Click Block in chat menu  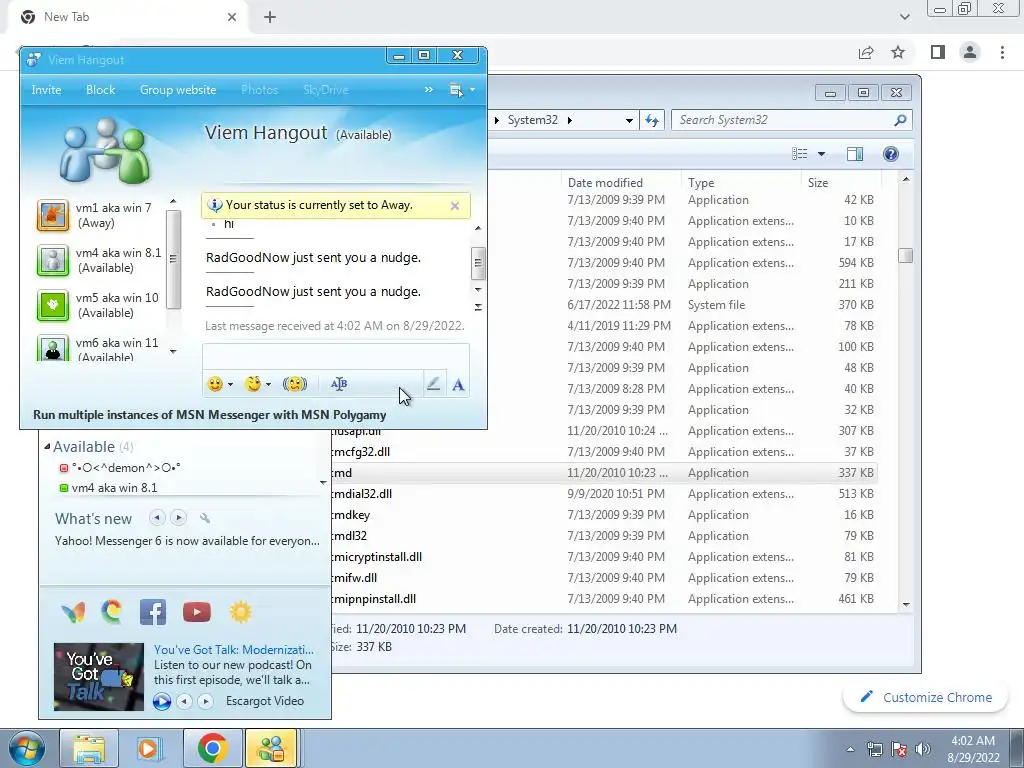101,89
